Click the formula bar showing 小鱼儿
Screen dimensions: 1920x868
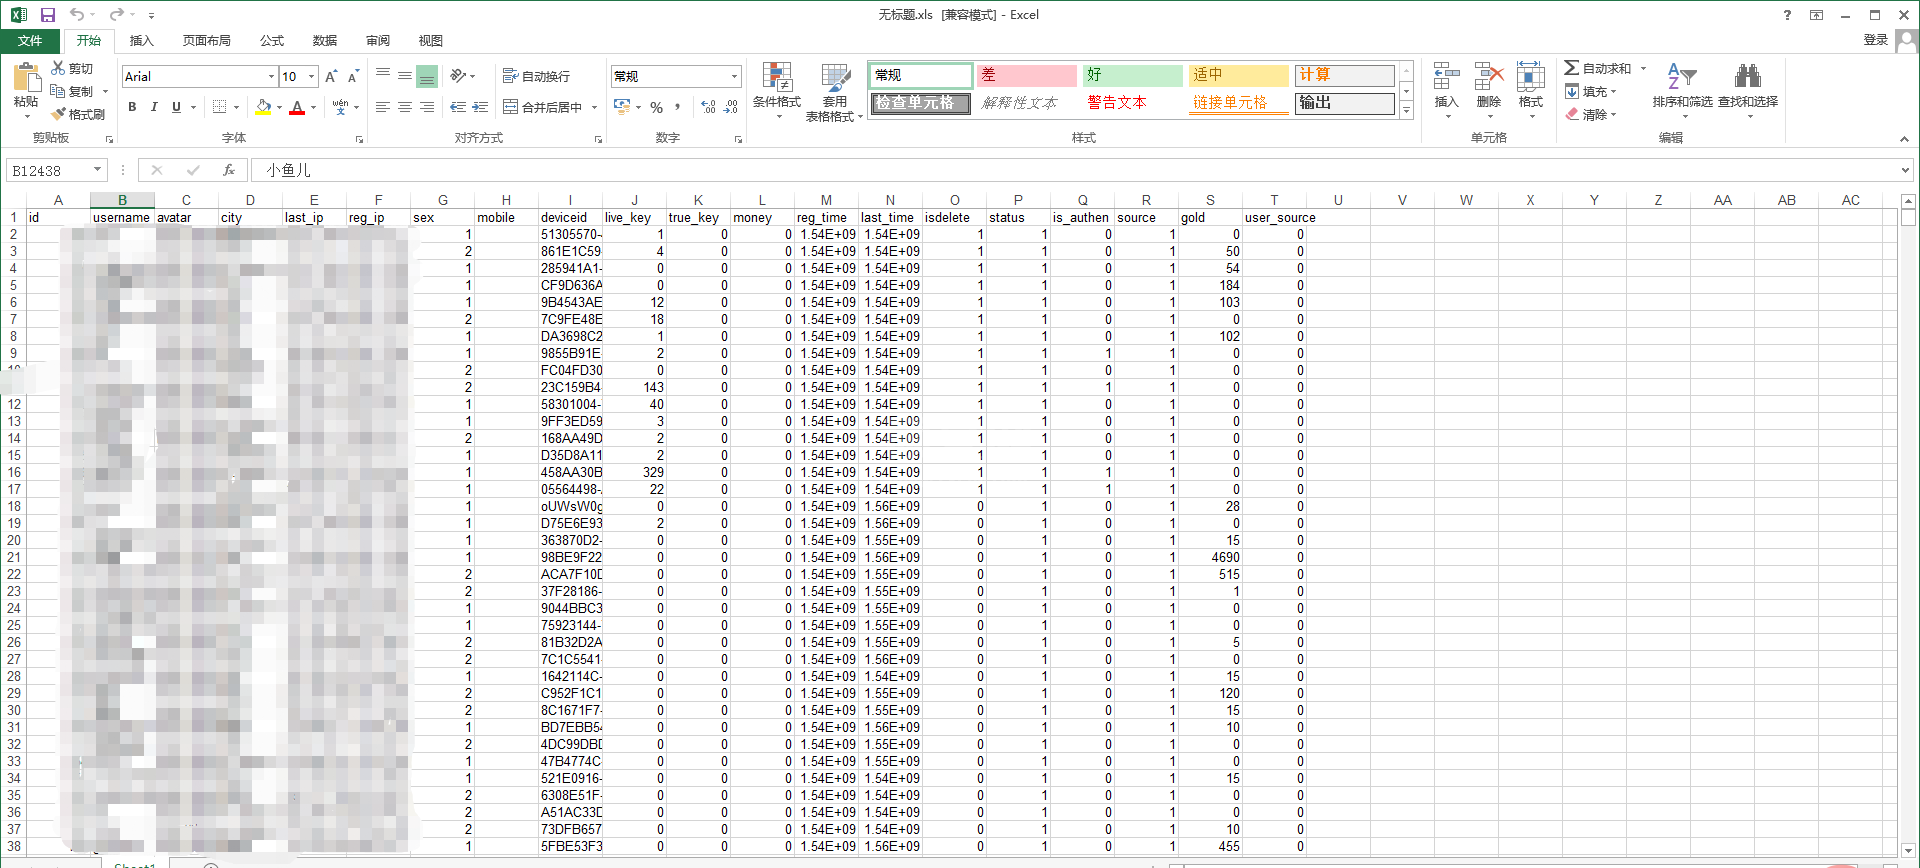[1076, 170]
